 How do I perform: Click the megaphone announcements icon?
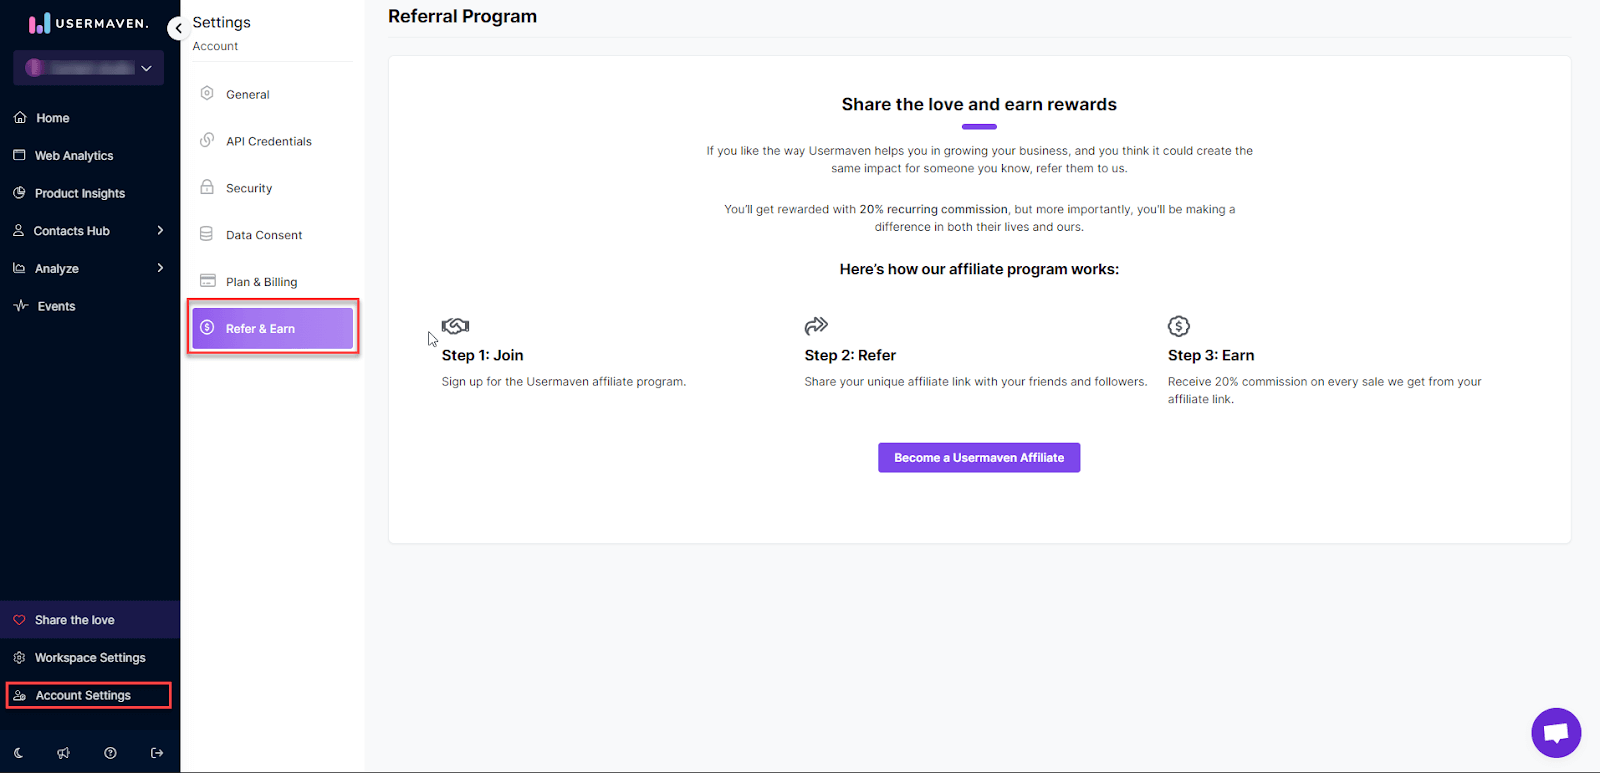[x=63, y=752]
